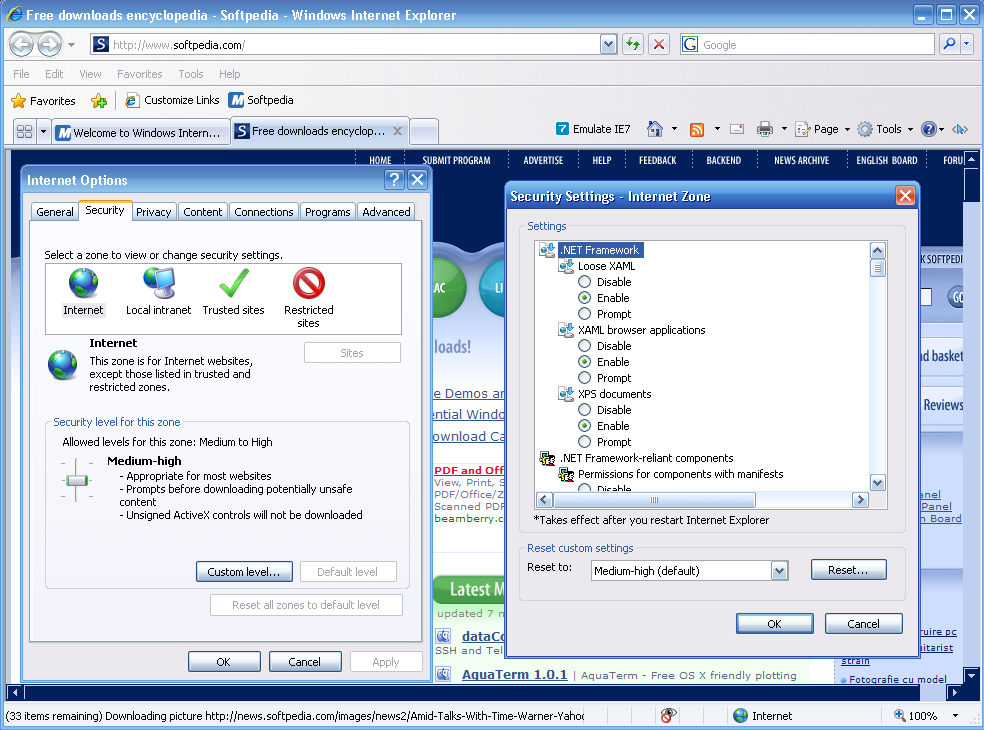The height and width of the screenshot is (730, 984).
Task: Select Prompt under Loose XAML
Action: (584, 314)
